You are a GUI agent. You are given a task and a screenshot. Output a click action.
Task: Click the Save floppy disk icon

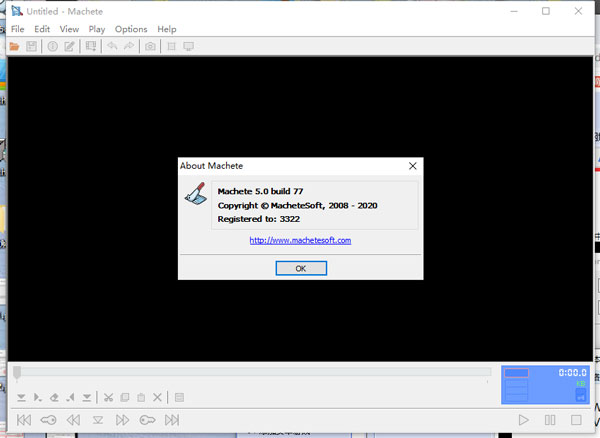pos(31,47)
